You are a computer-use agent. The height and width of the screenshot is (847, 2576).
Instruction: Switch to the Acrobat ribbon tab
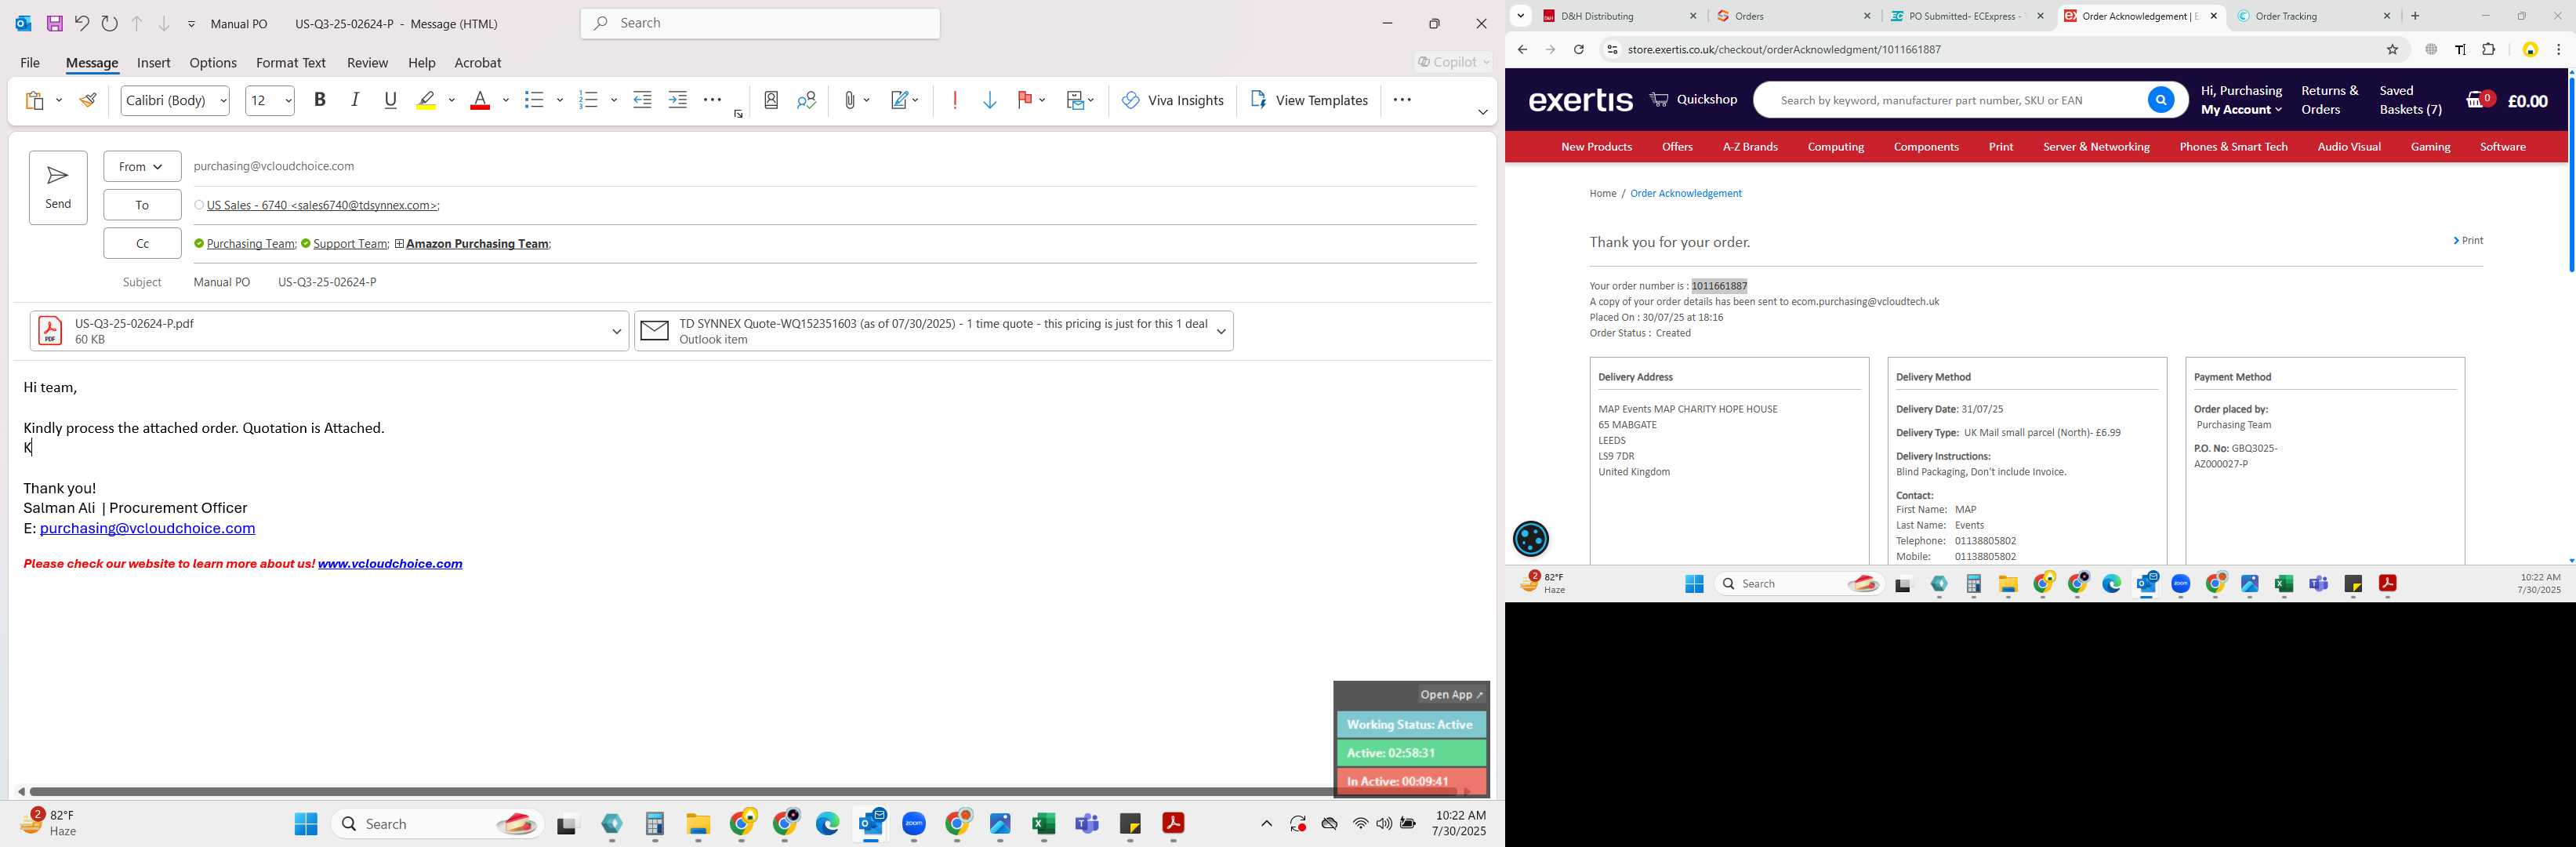click(478, 63)
